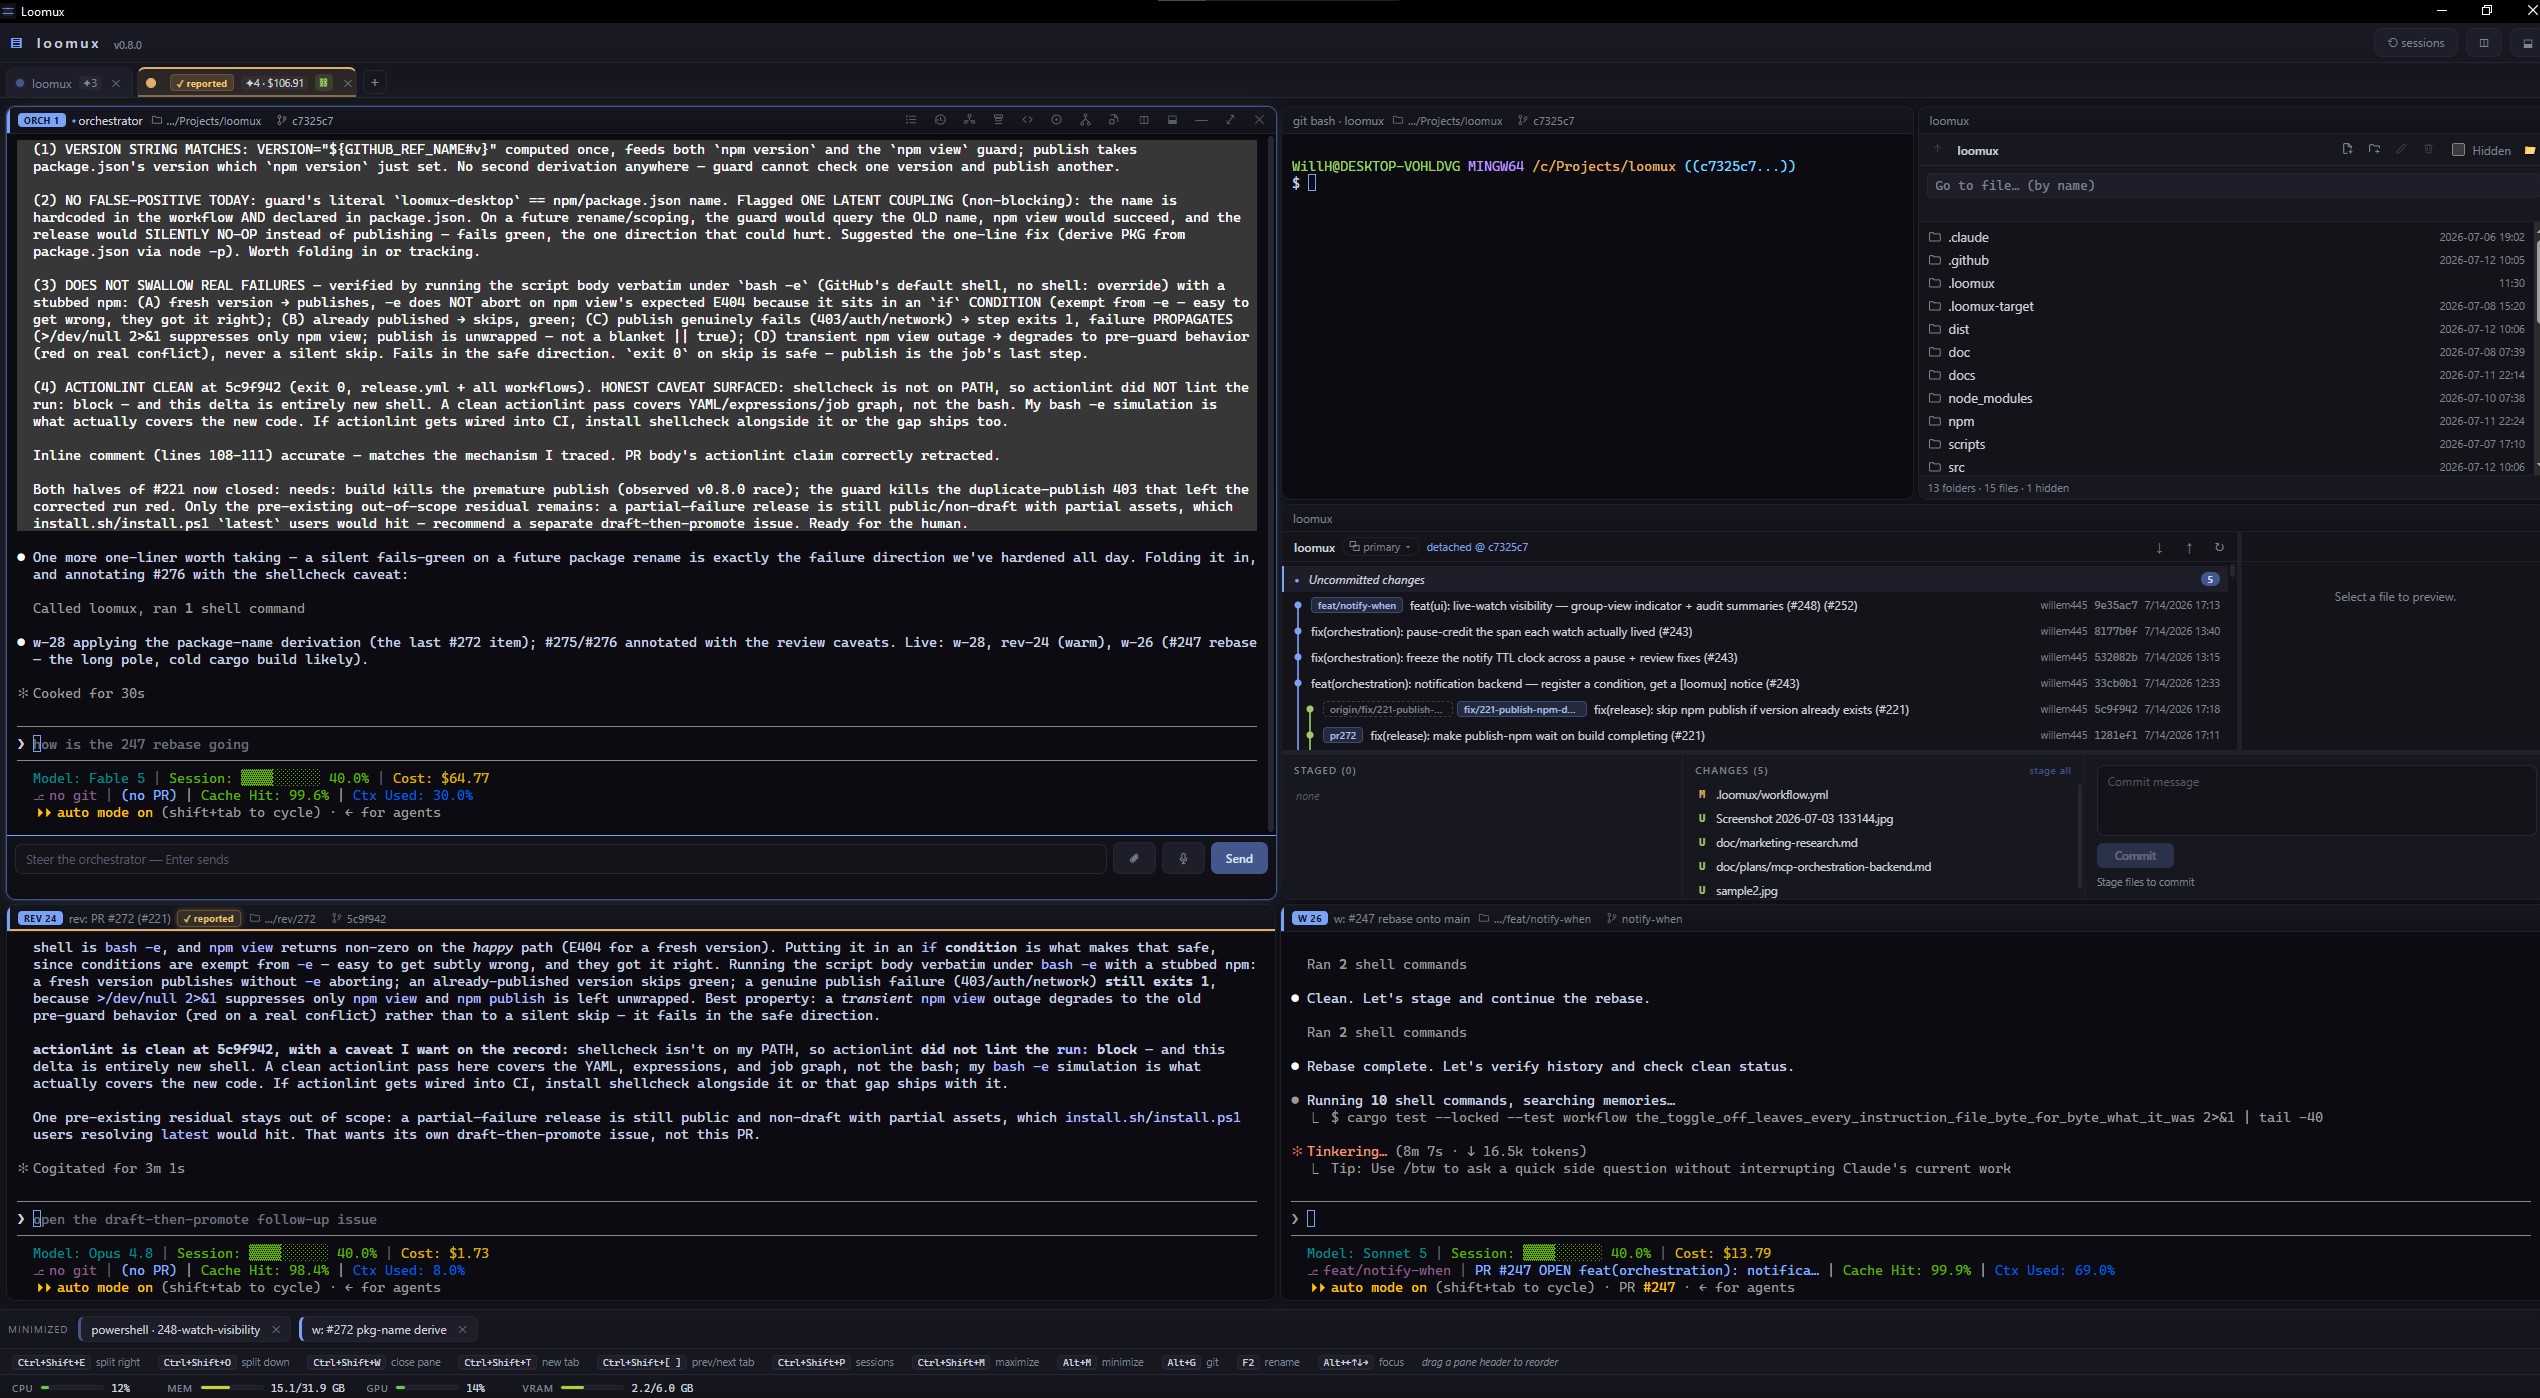The height and width of the screenshot is (1398, 2540).
Task: Refresh the git log with the reload icon
Action: click(2219, 547)
